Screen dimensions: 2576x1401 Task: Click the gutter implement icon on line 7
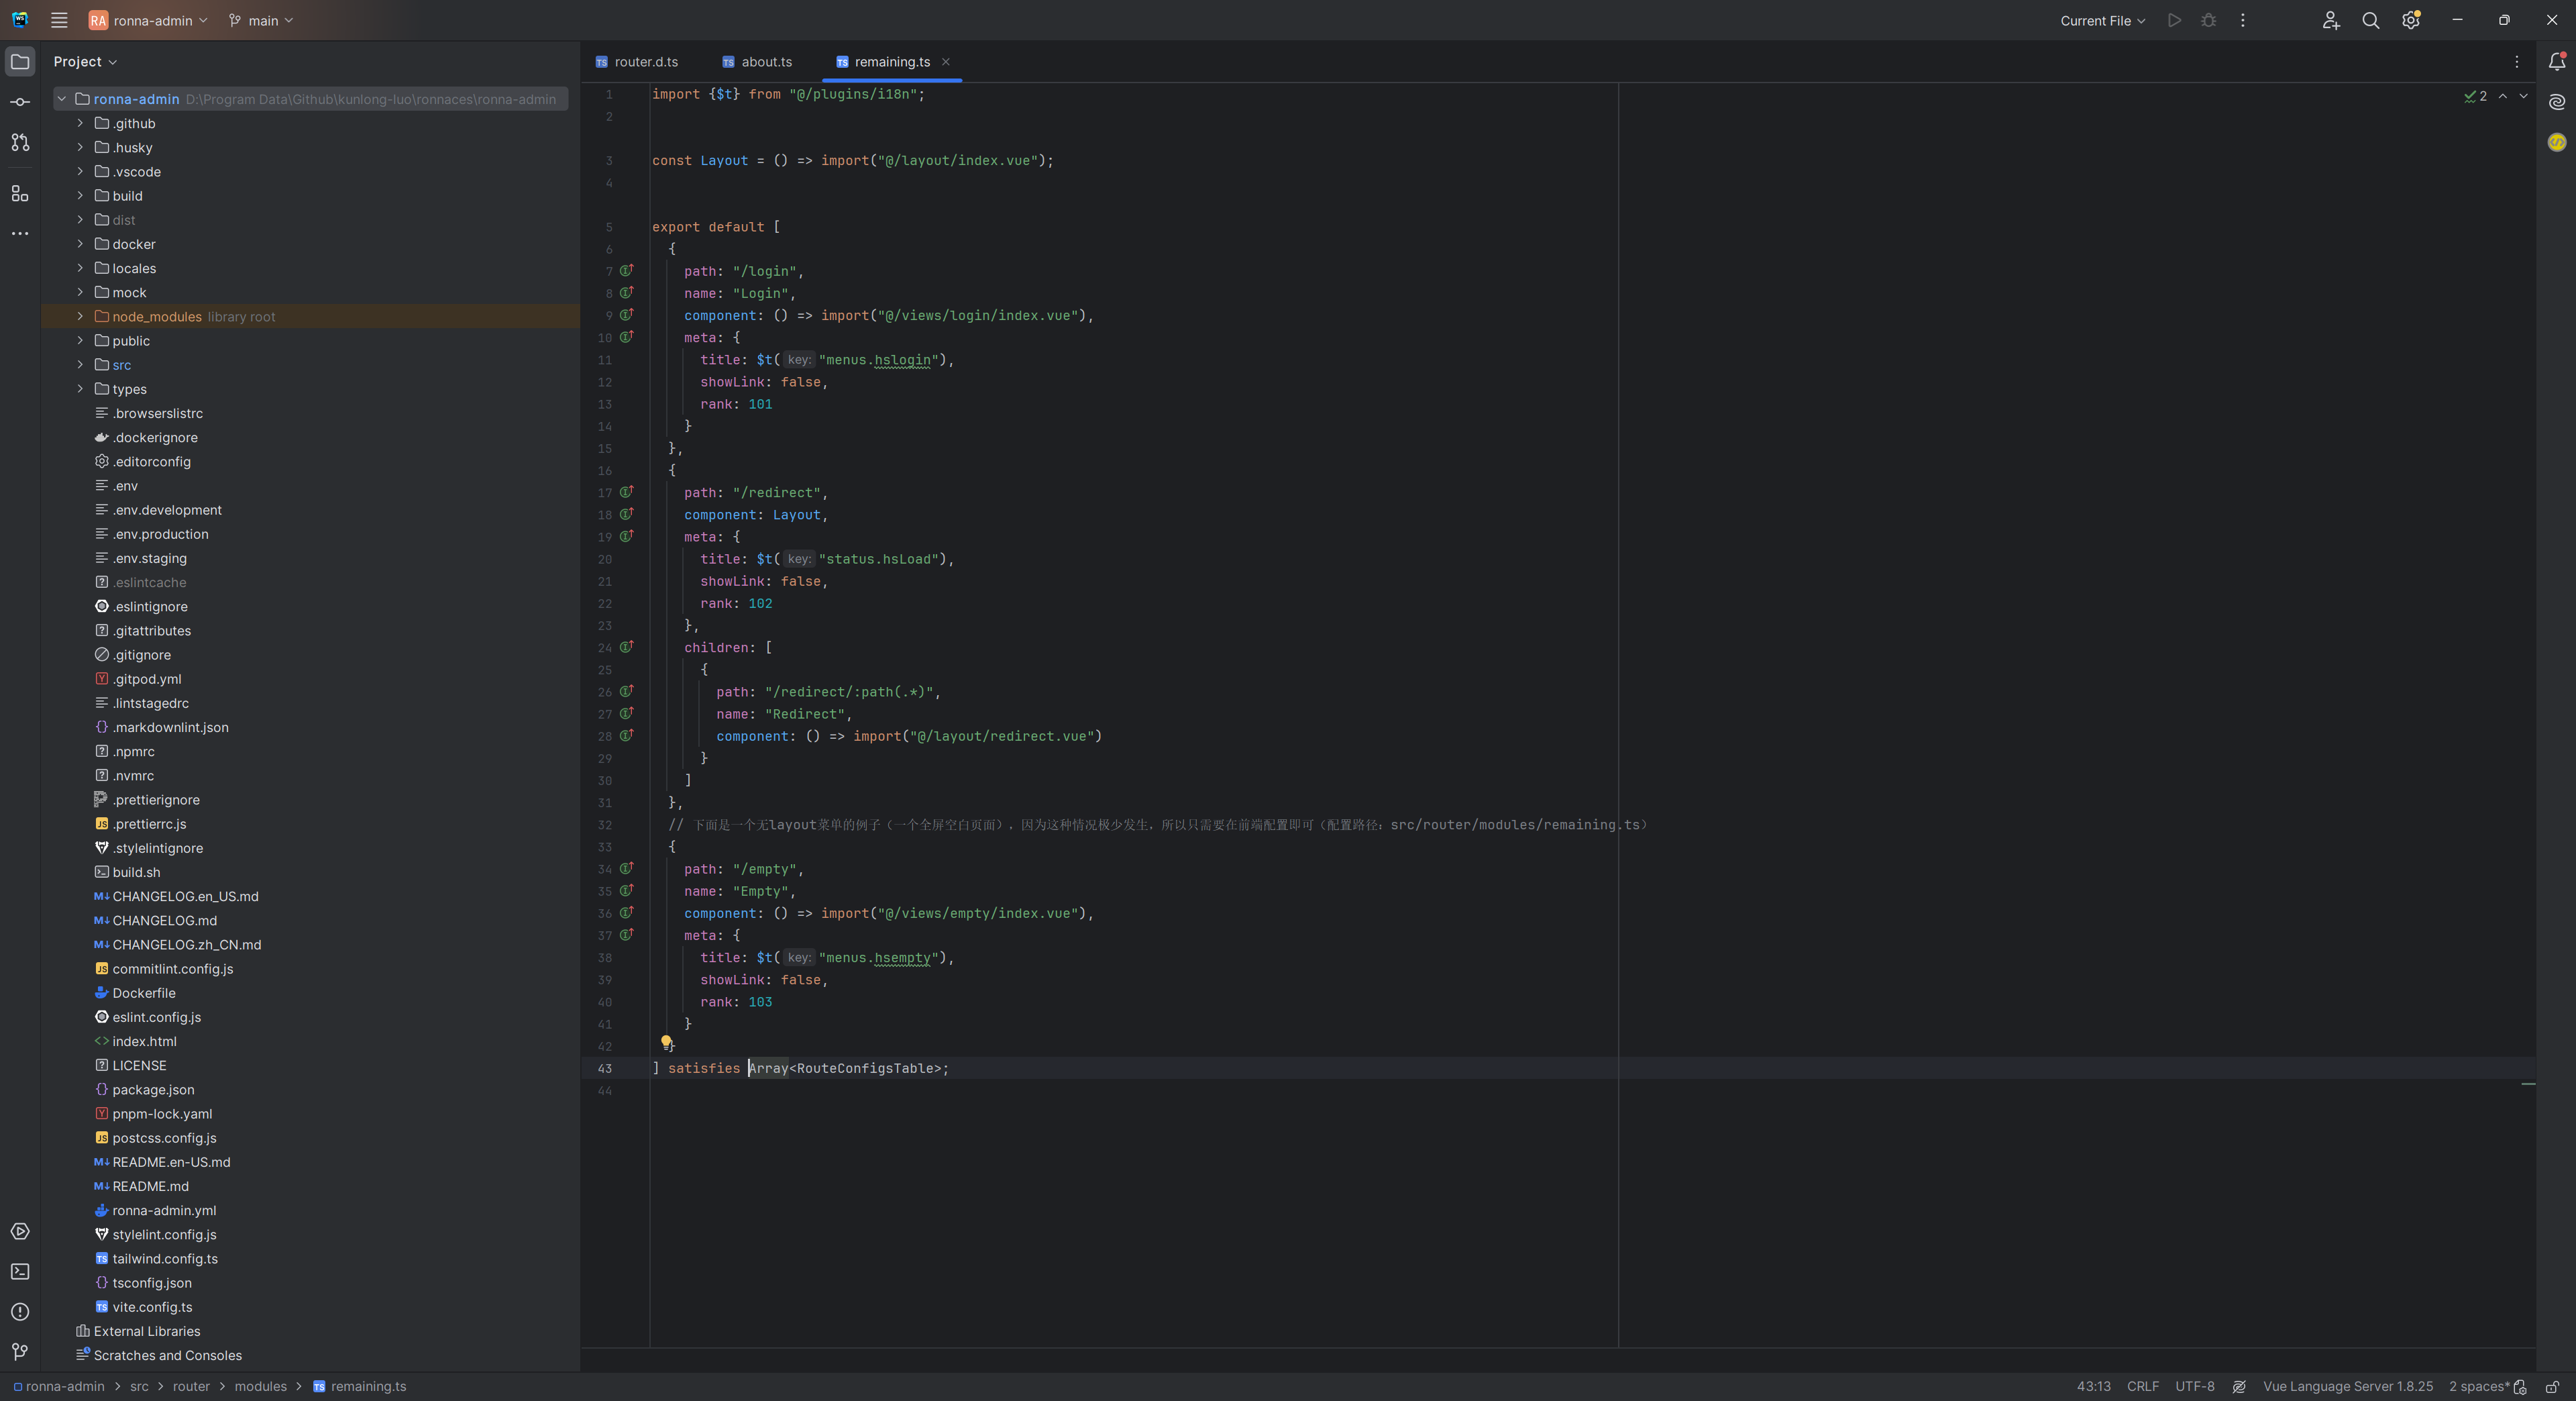[627, 271]
